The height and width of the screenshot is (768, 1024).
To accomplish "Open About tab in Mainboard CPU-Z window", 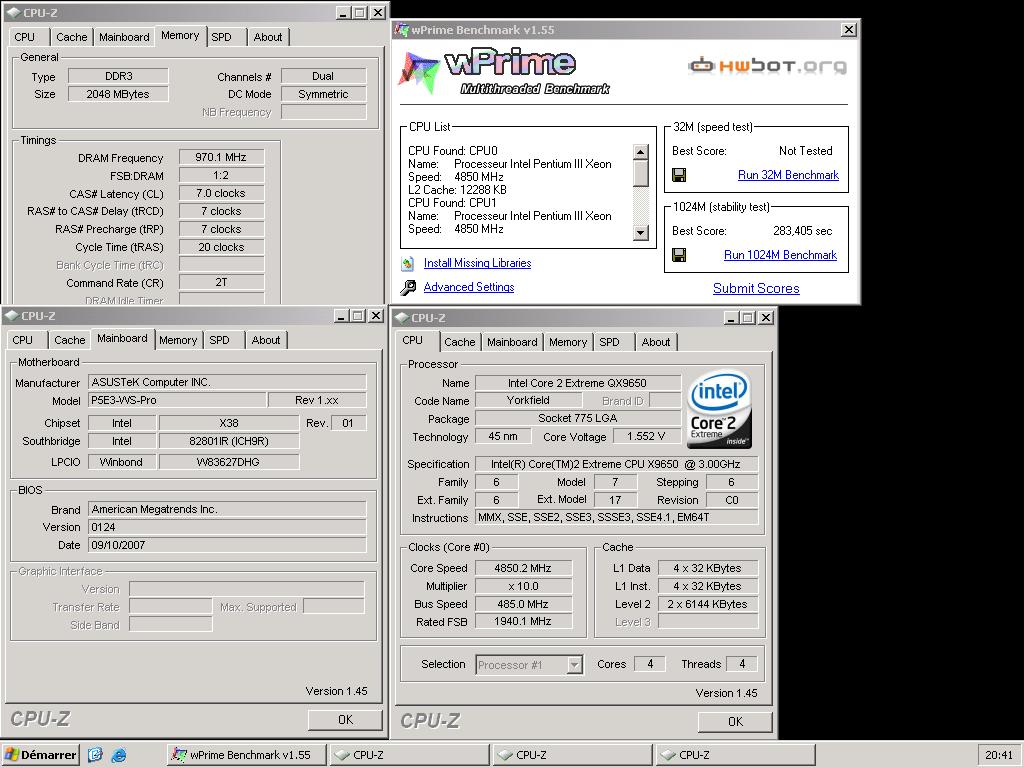I will (x=266, y=340).
